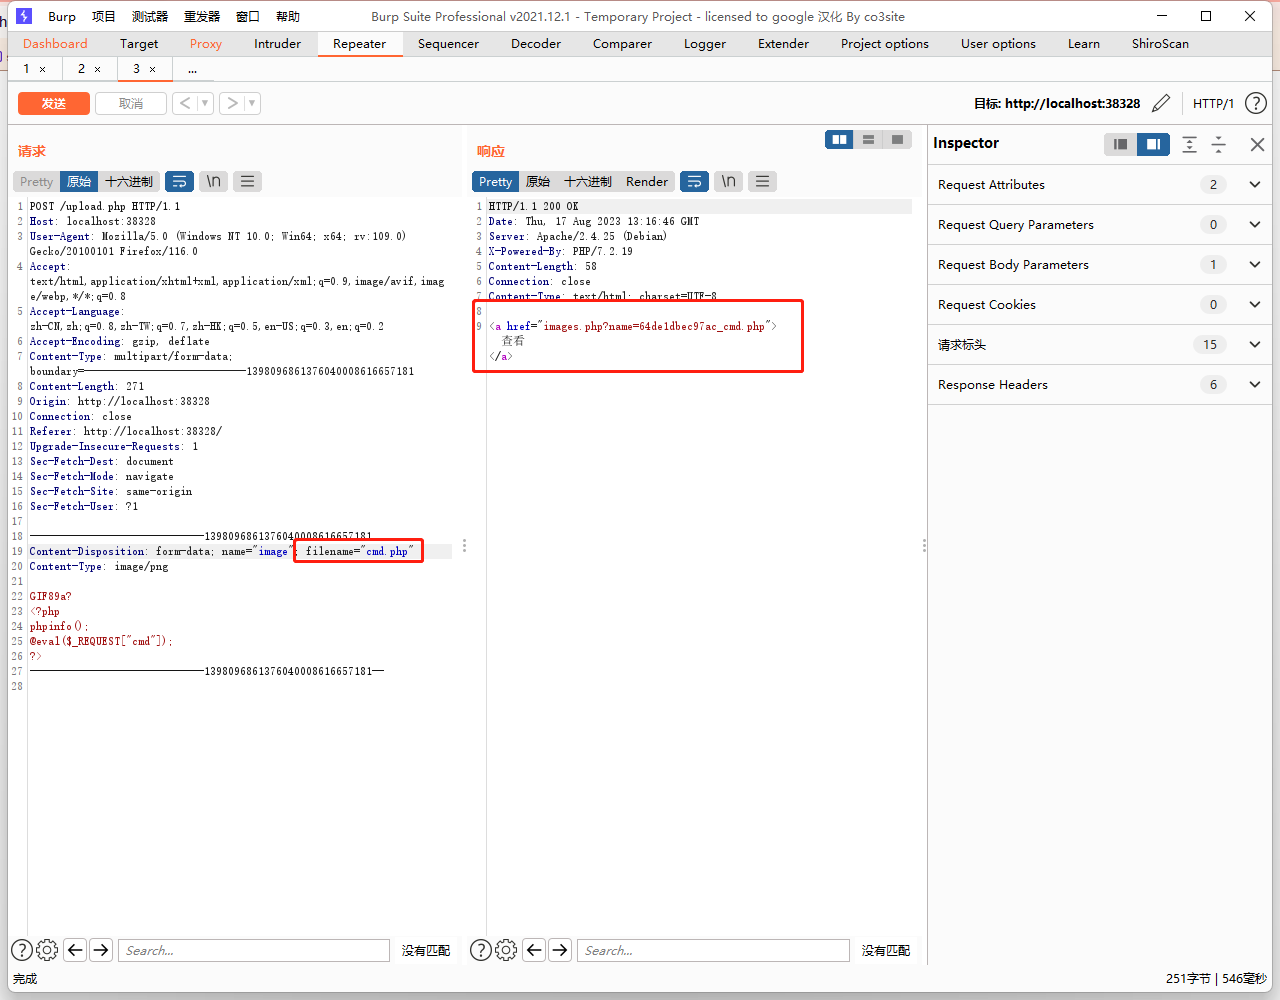Go to previous request with back arrow

tap(185, 103)
